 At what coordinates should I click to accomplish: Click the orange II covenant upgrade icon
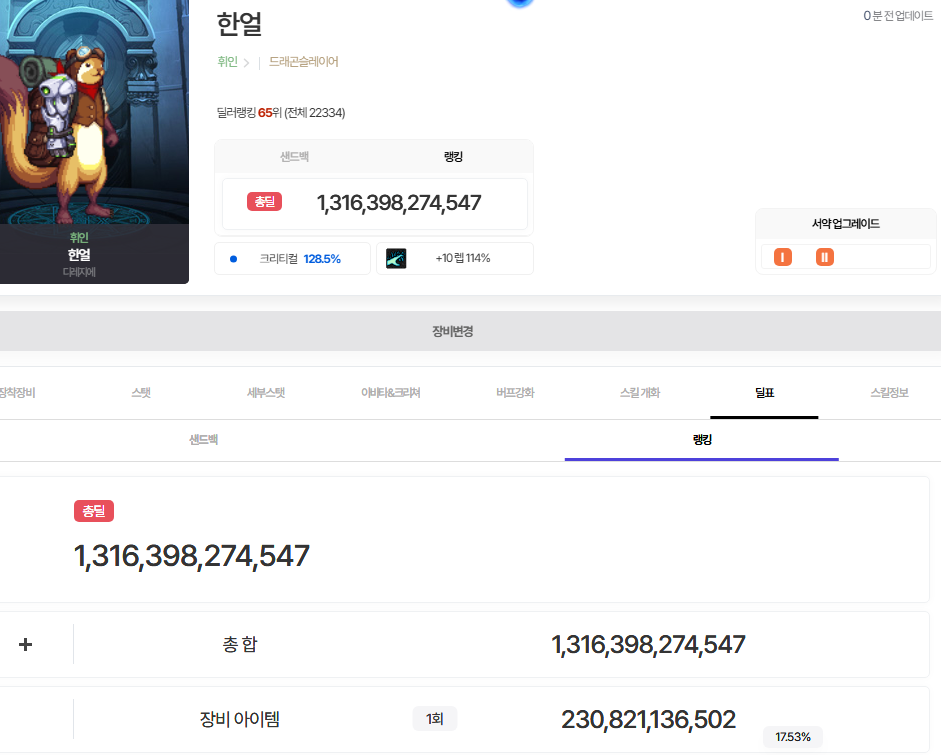825,257
